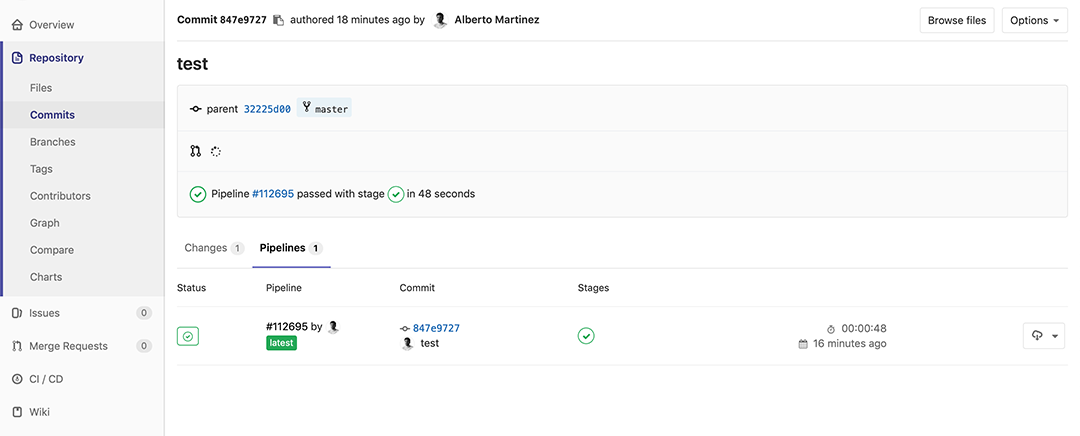1080x436 pixels.
Task: Click the CI / CD rocket icon
Action: (17, 379)
